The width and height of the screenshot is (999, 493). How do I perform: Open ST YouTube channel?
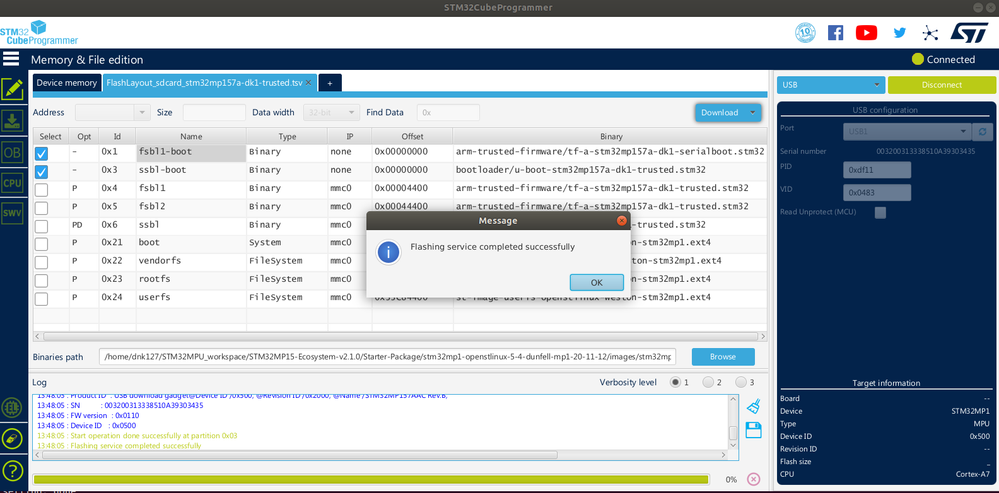pos(866,32)
